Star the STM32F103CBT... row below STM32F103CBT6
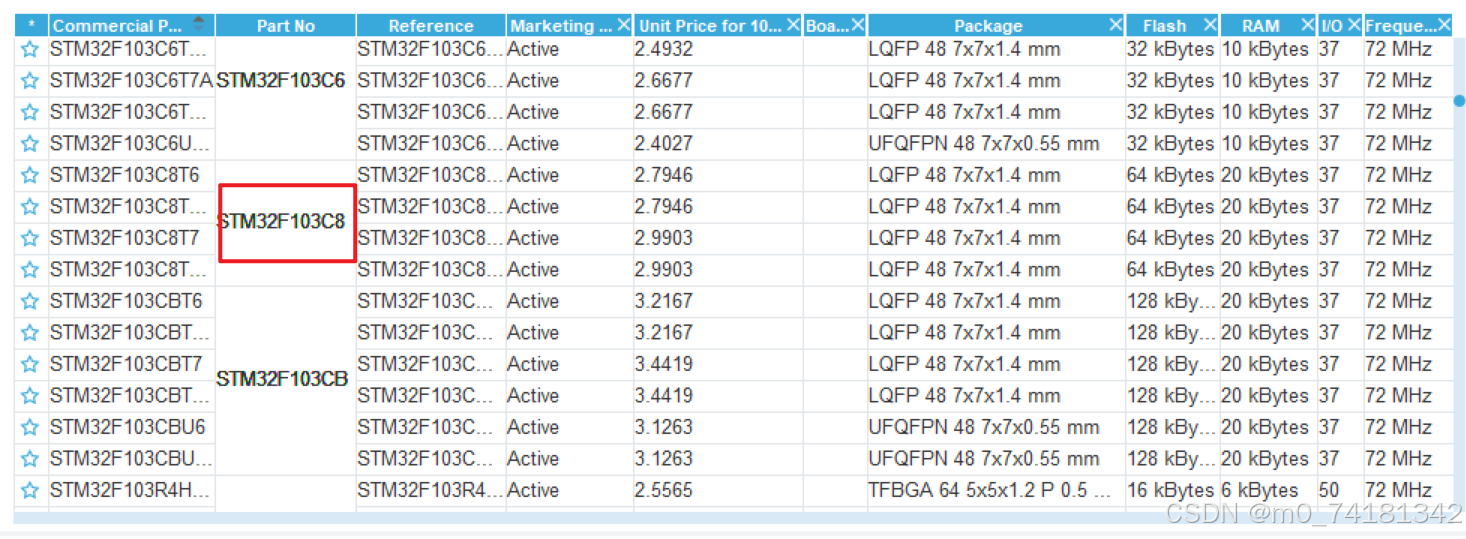 click(x=30, y=333)
